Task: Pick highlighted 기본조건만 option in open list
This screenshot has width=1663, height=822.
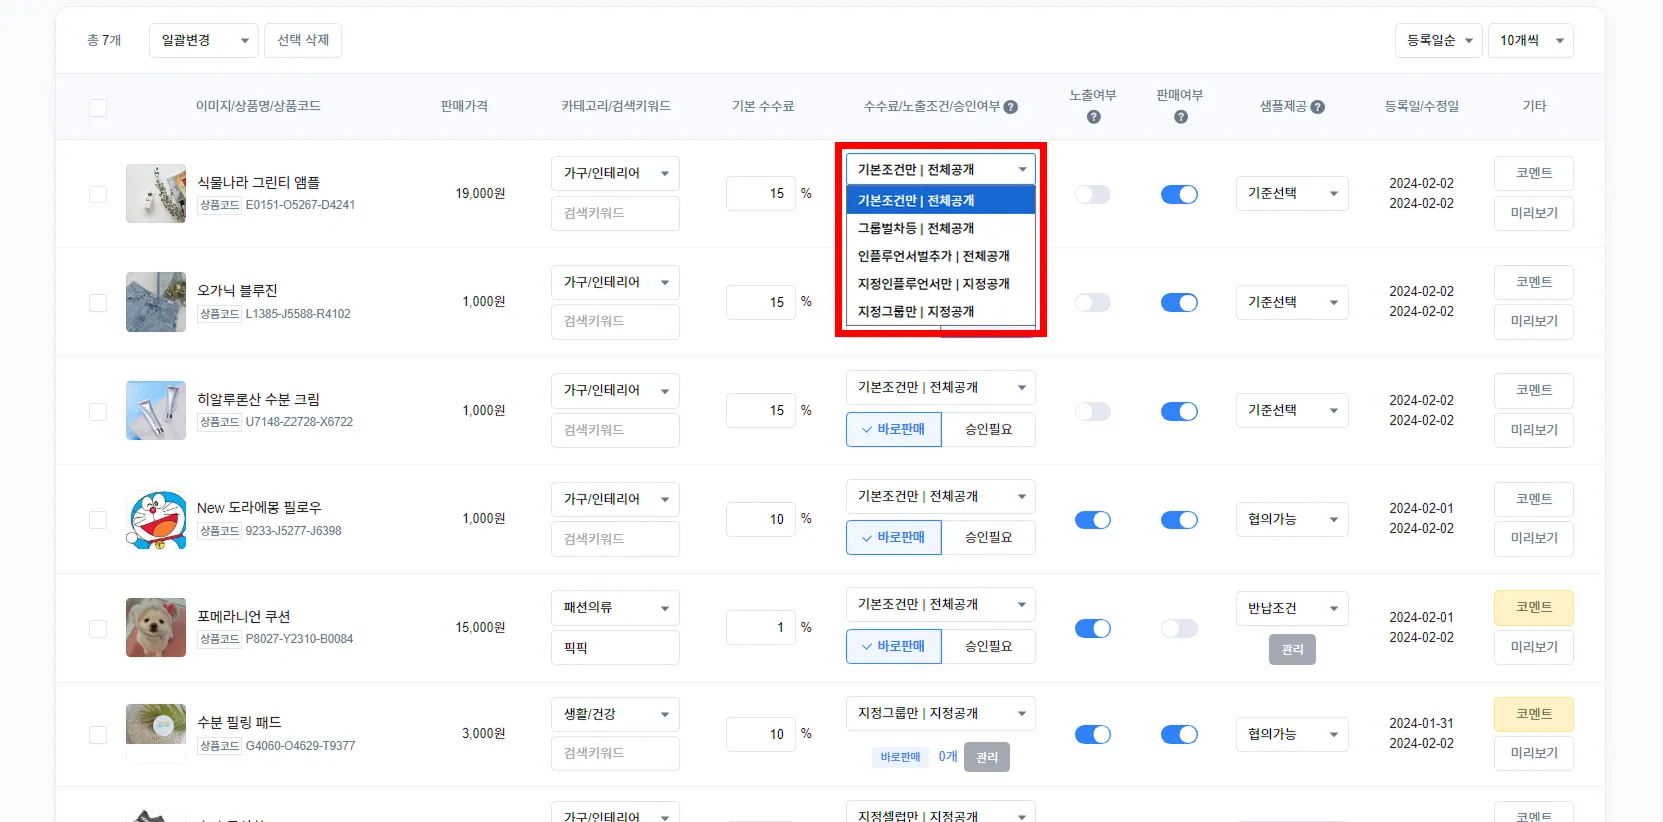Action: click(940, 200)
